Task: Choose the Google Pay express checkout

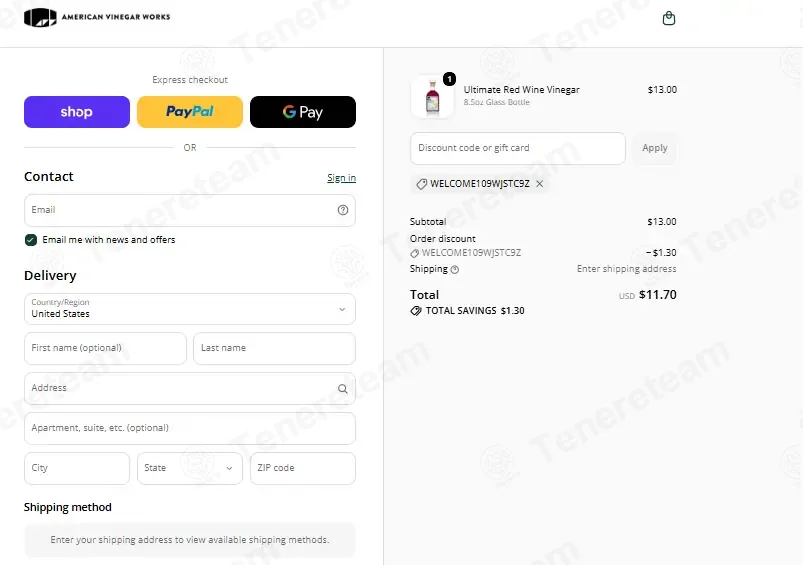Action: pos(303,112)
